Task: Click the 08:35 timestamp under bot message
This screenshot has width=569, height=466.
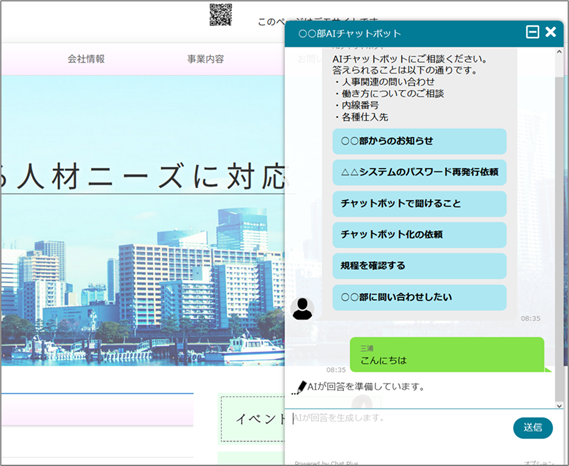Action: tap(531, 318)
